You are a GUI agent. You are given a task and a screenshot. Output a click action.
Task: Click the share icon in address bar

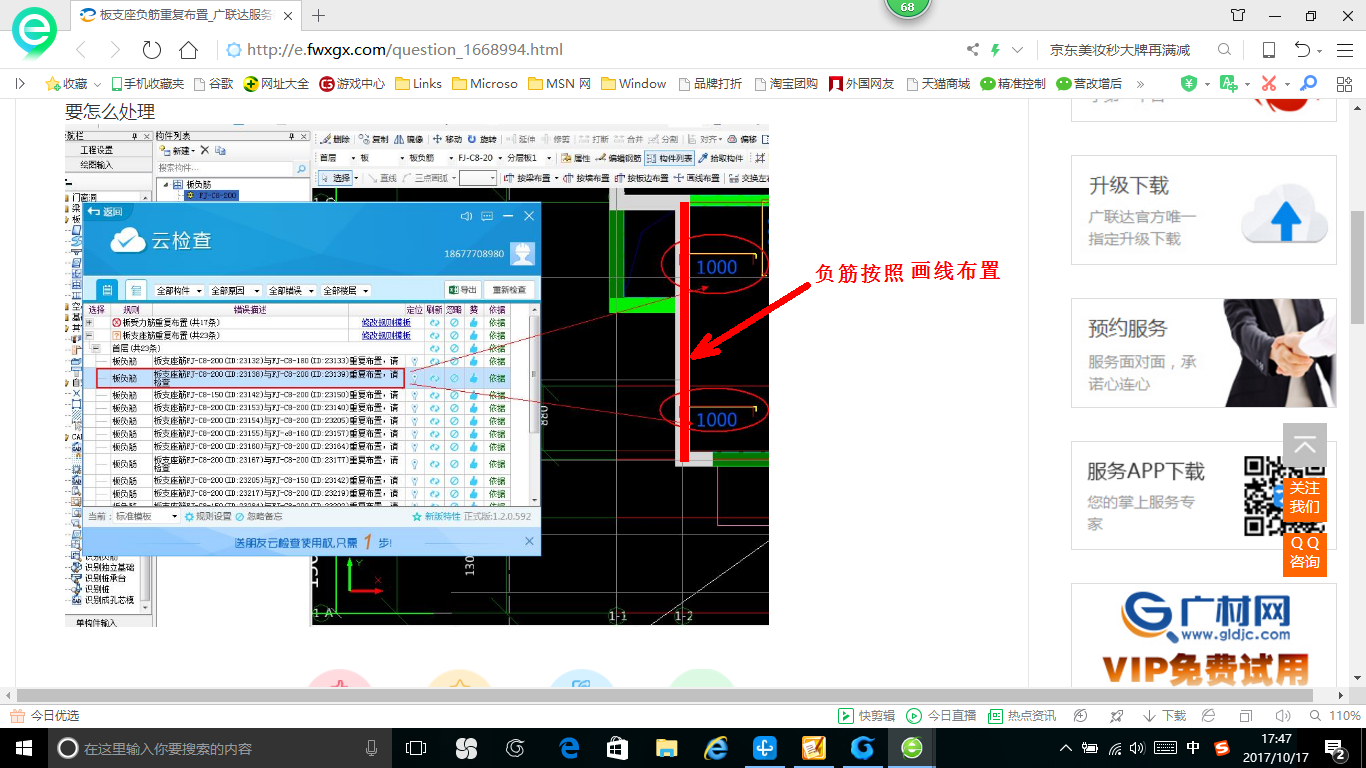(x=973, y=50)
